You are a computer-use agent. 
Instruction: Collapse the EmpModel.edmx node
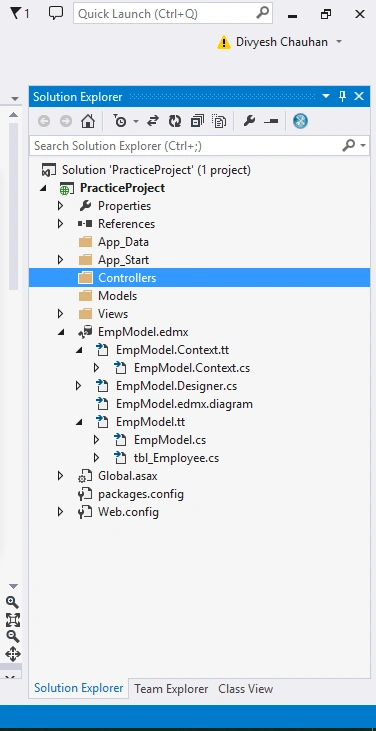(61, 332)
